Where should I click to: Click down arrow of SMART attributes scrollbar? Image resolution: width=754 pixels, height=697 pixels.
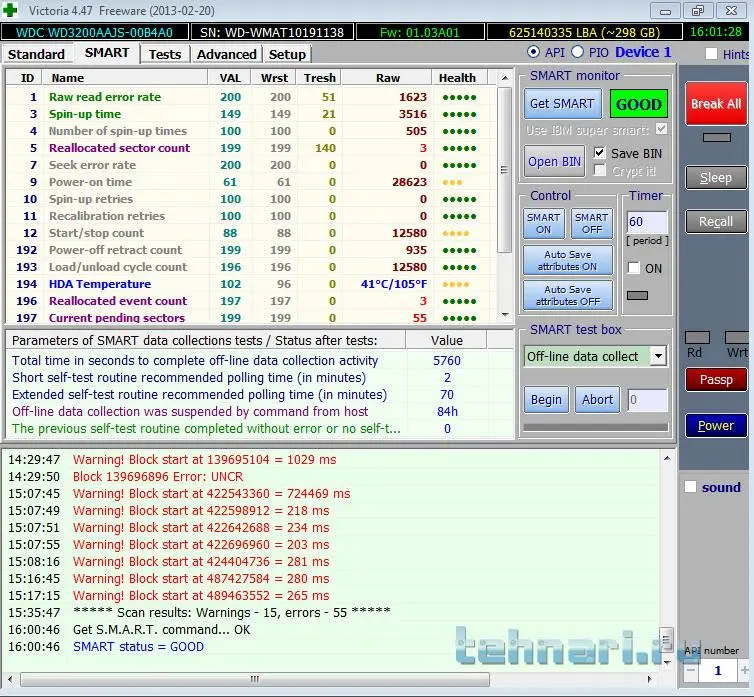[x=504, y=315]
